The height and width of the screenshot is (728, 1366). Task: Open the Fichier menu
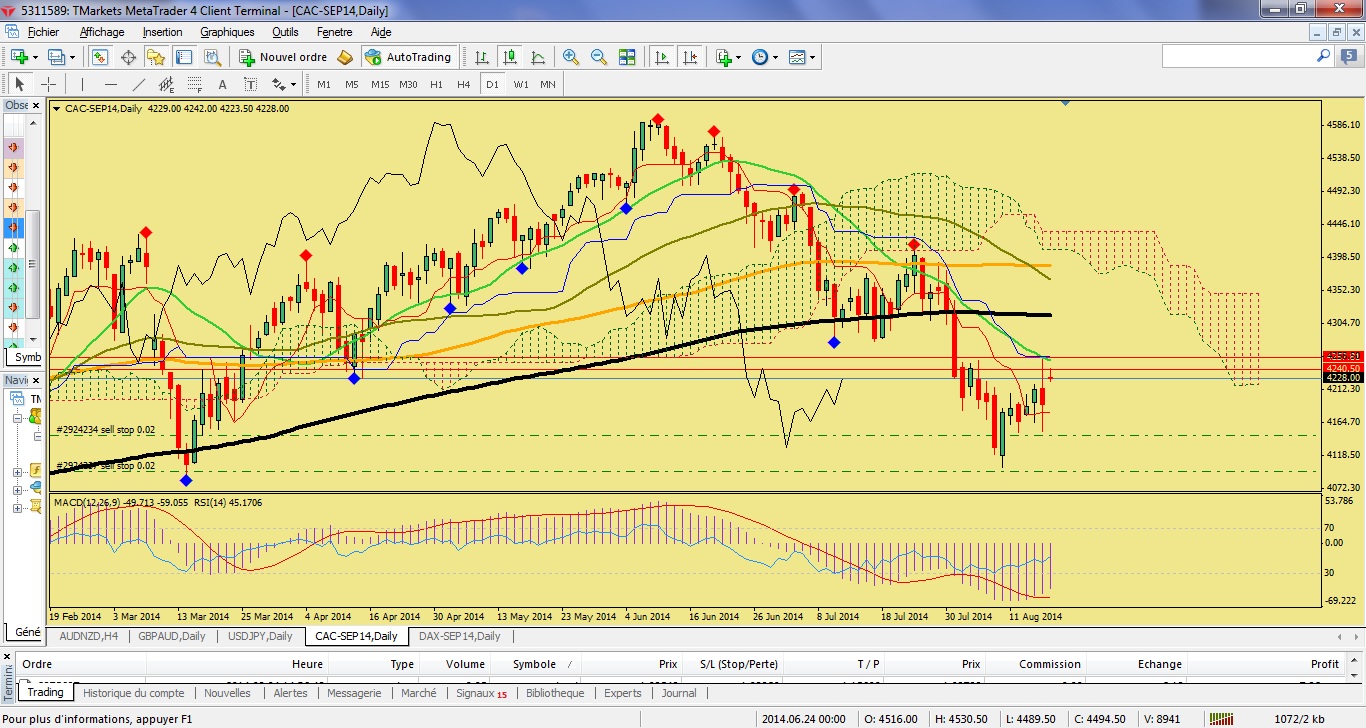pos(43,32)
